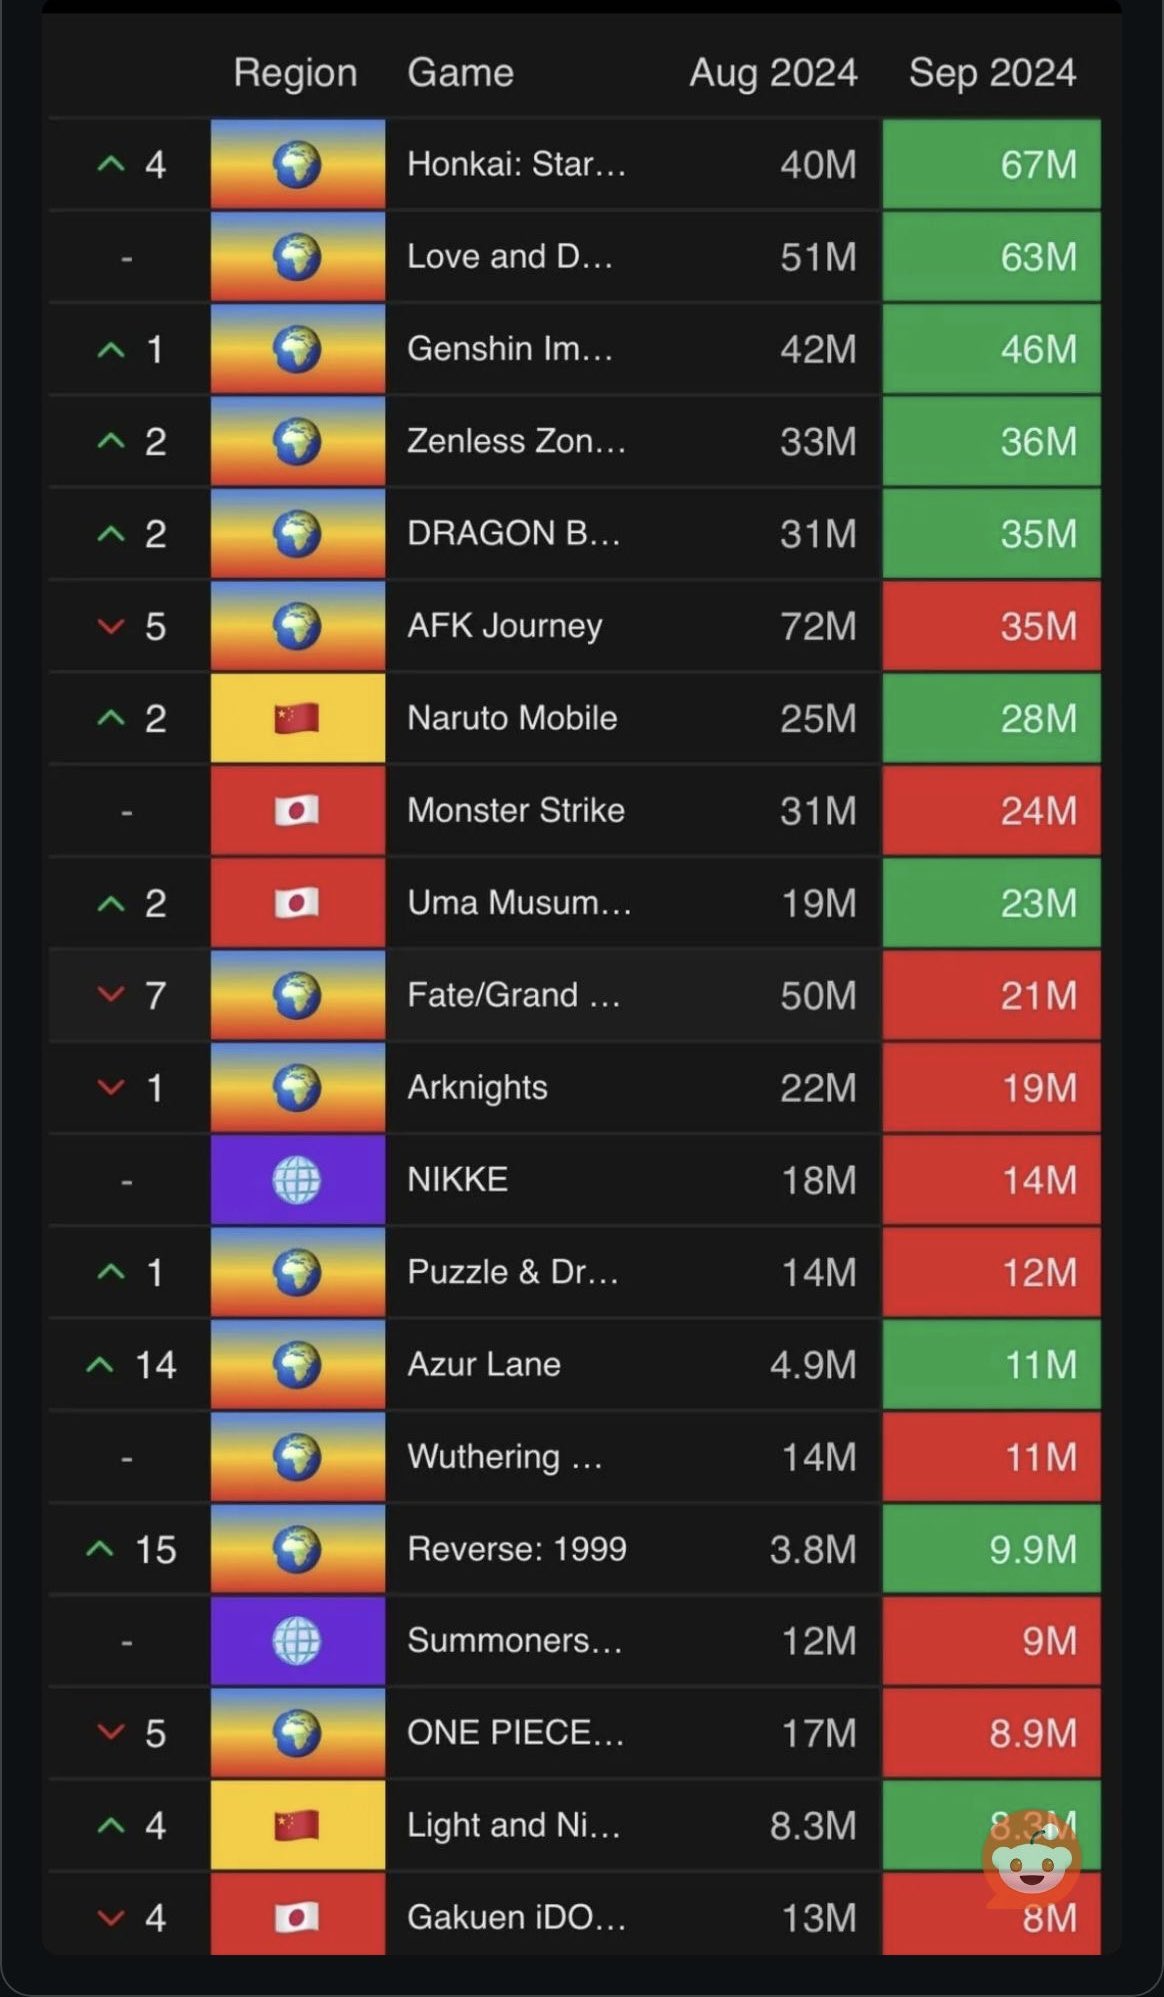Click the blue globe icon beside NIKKE
Viewport: 1164px width, 1997px height.
click(297, 1180)
